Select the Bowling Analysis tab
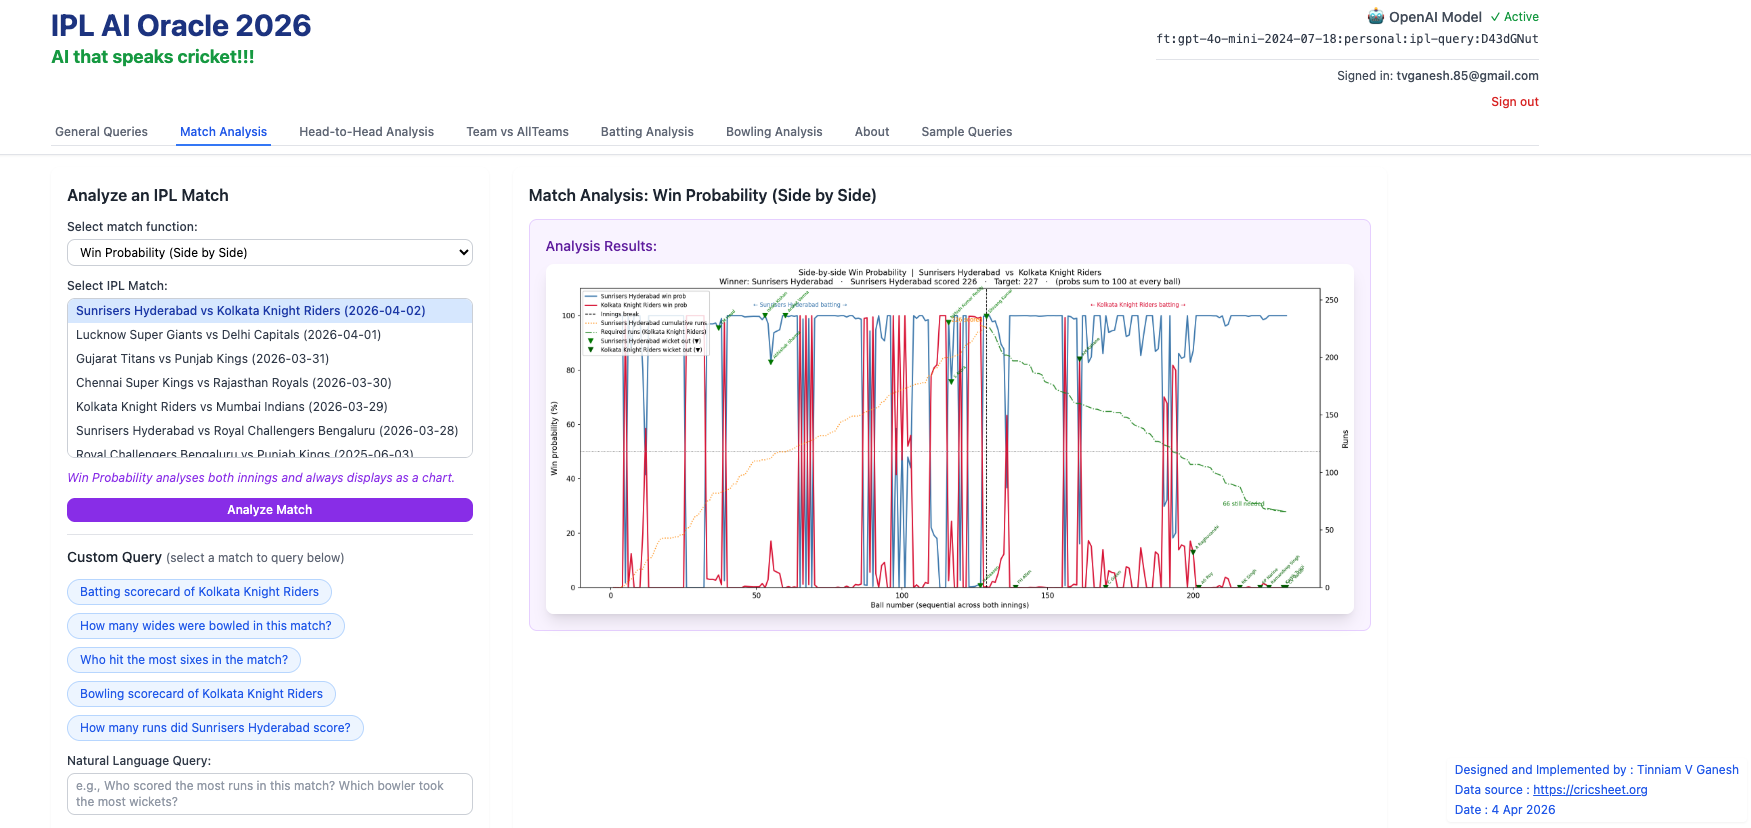This screenshot has width=1751, height=828. tap(773, 132)
